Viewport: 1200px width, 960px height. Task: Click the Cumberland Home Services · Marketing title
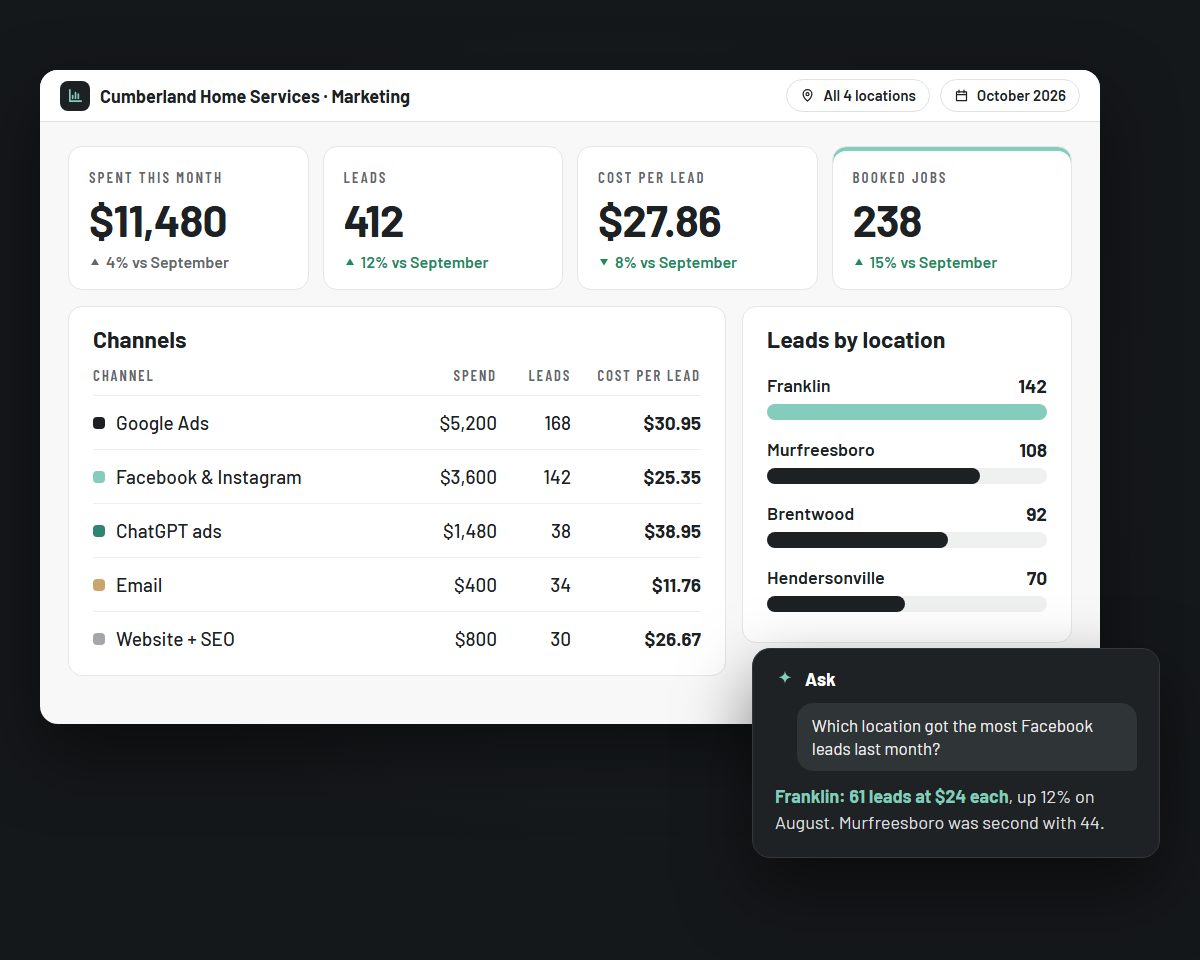click(x=255, y=97)
